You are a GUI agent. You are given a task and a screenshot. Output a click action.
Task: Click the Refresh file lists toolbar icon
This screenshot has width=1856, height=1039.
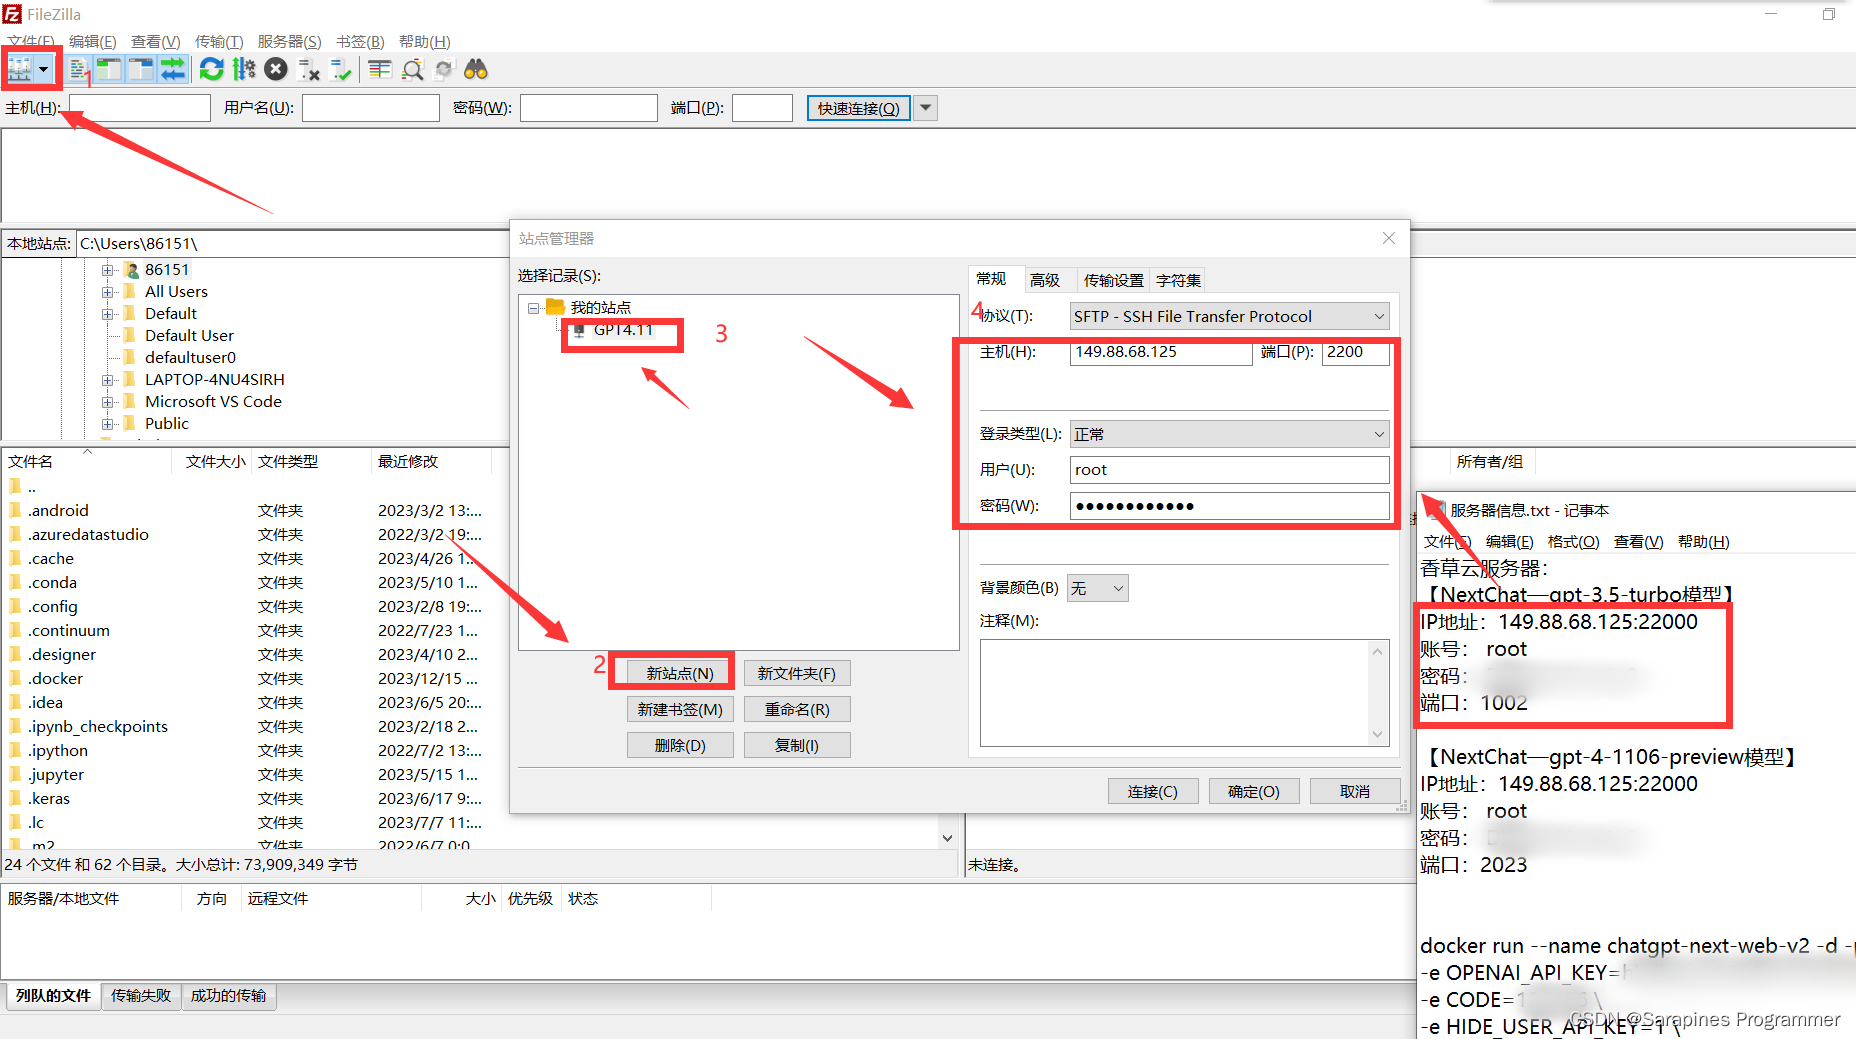pyautogui.click(x=211, y=68)
